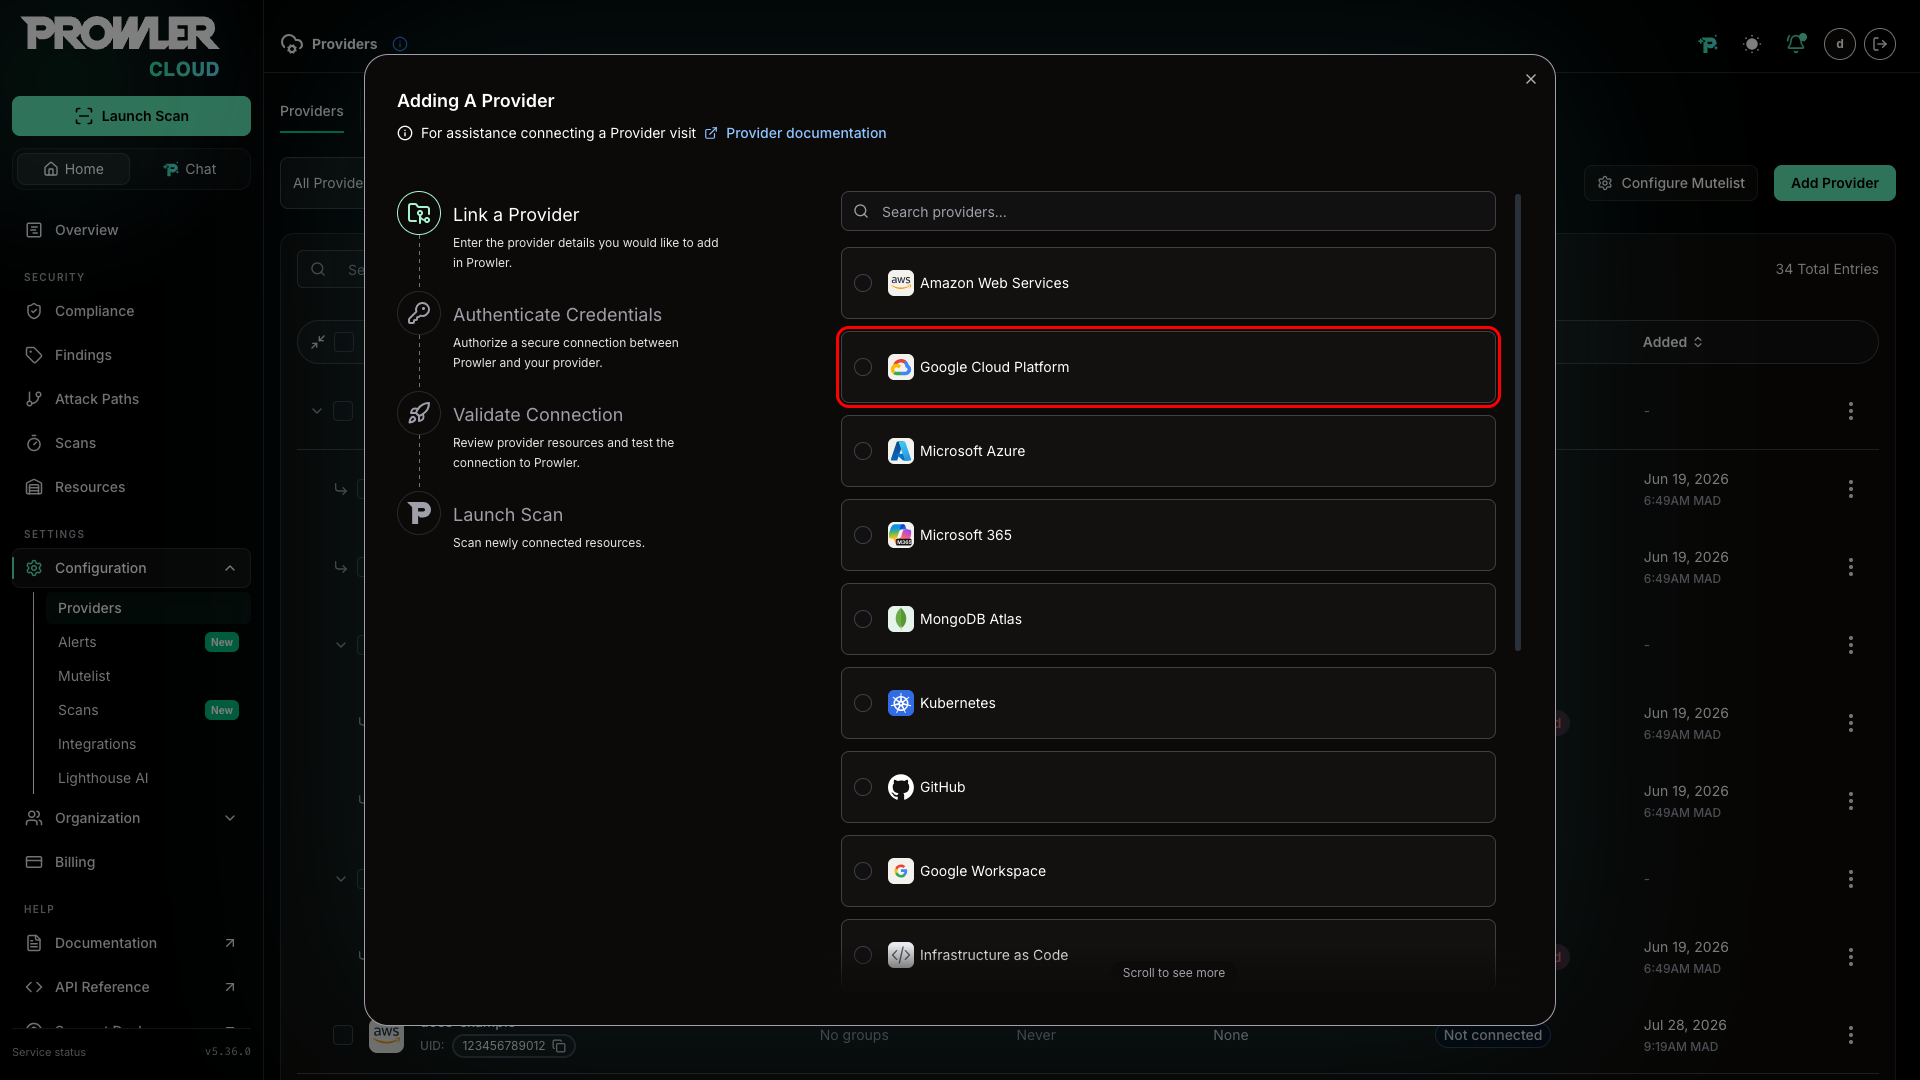Open Findings in the sidebar
Screen dimensions: 1920x1080
[131, 355]
